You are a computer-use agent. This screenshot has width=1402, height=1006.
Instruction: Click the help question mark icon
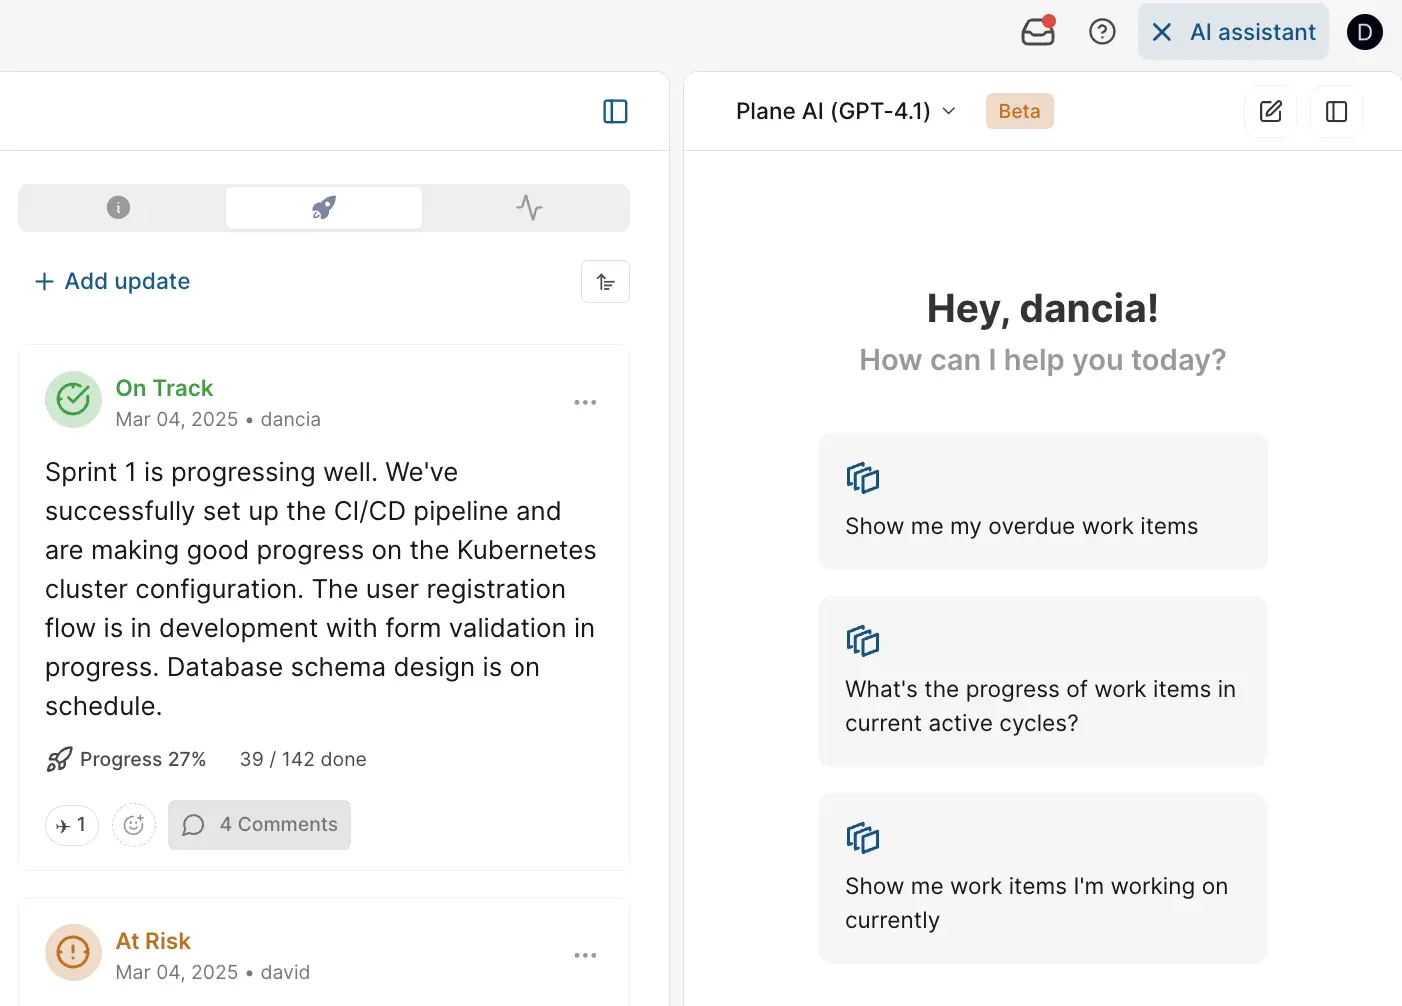tap(1102, 32)
